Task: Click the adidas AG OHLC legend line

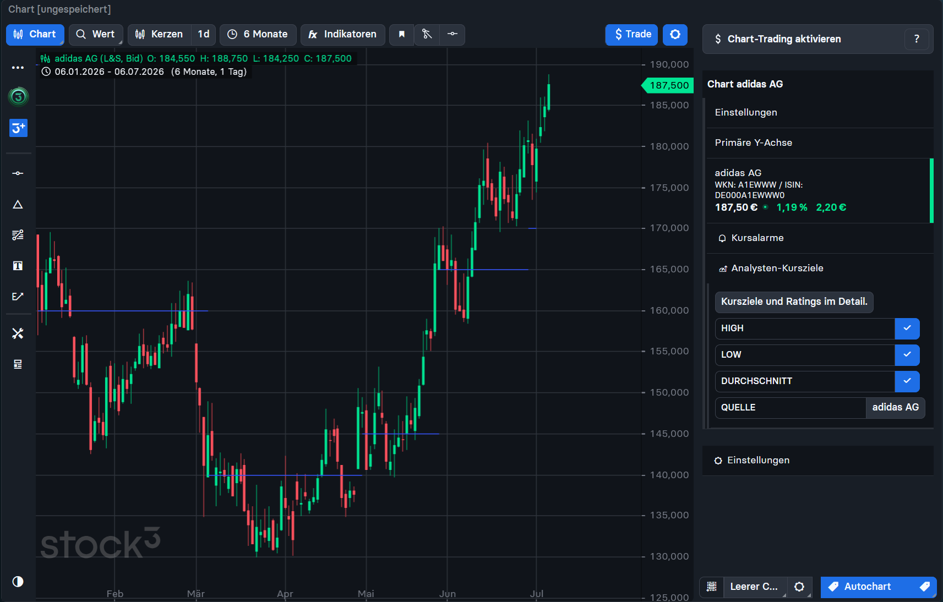Action: point(196,58)
